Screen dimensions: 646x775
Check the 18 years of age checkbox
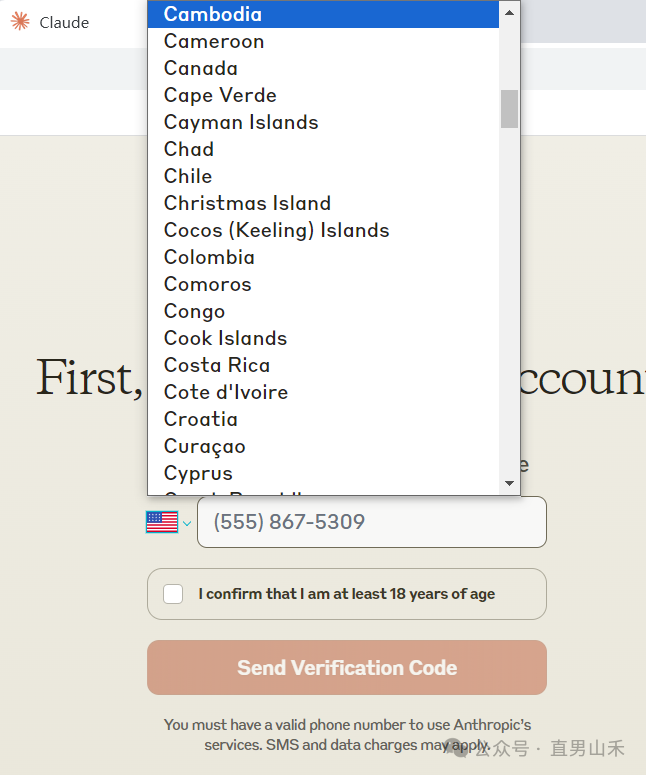pyautogui.click(x=173, y=594)
